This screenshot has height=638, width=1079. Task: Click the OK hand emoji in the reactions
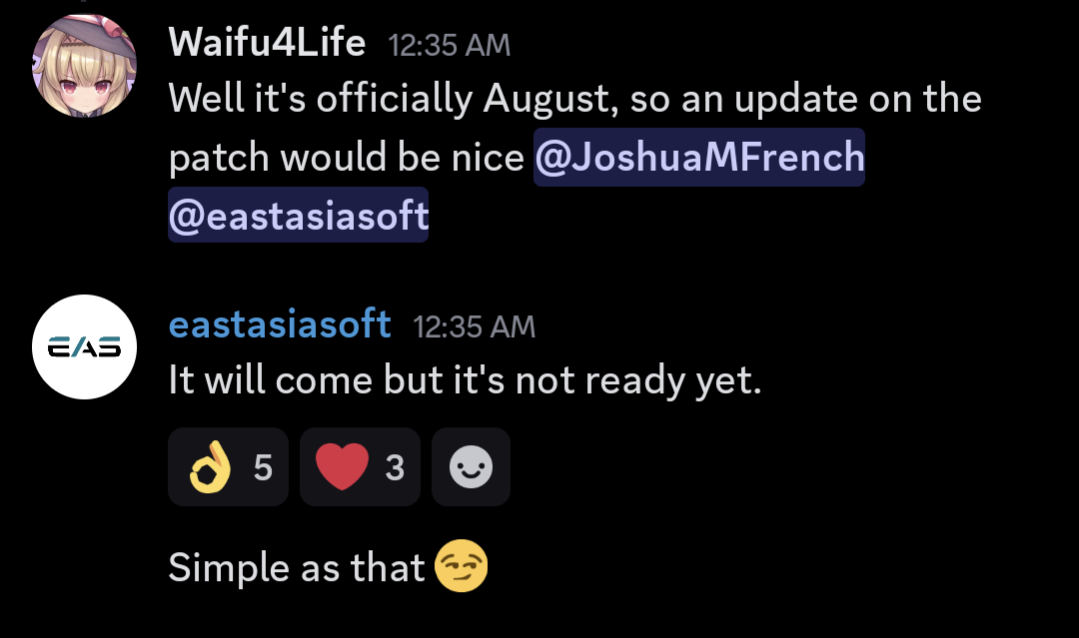click(210, 467)
